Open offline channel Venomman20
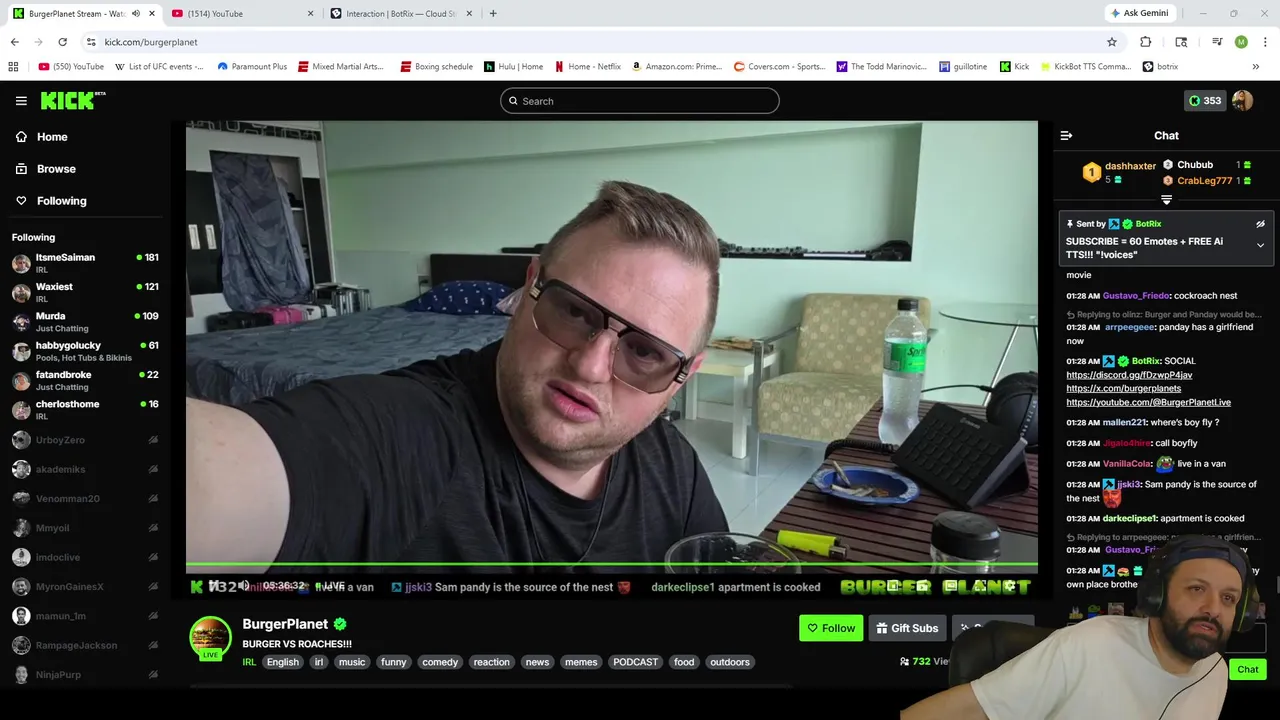This screenshot has height=720, width=1280. 85,498
